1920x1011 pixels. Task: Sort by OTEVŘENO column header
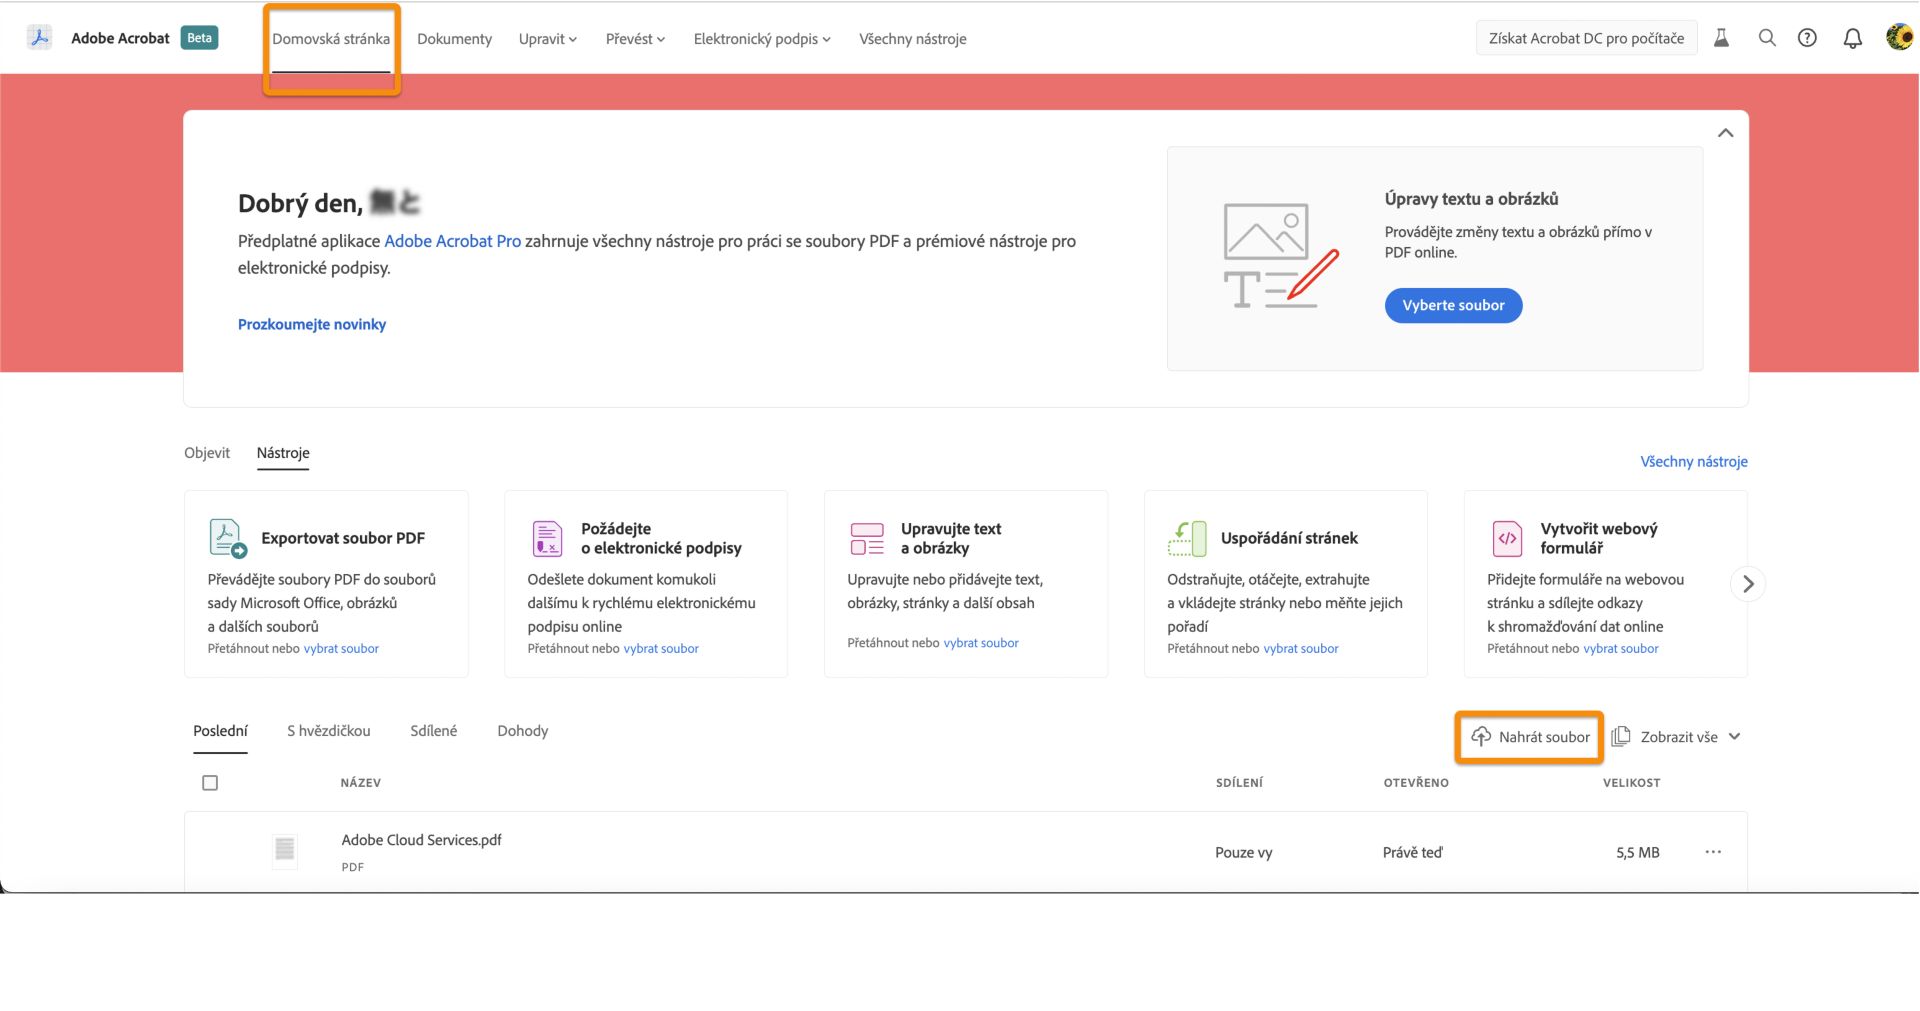(x=1416, y=783)
